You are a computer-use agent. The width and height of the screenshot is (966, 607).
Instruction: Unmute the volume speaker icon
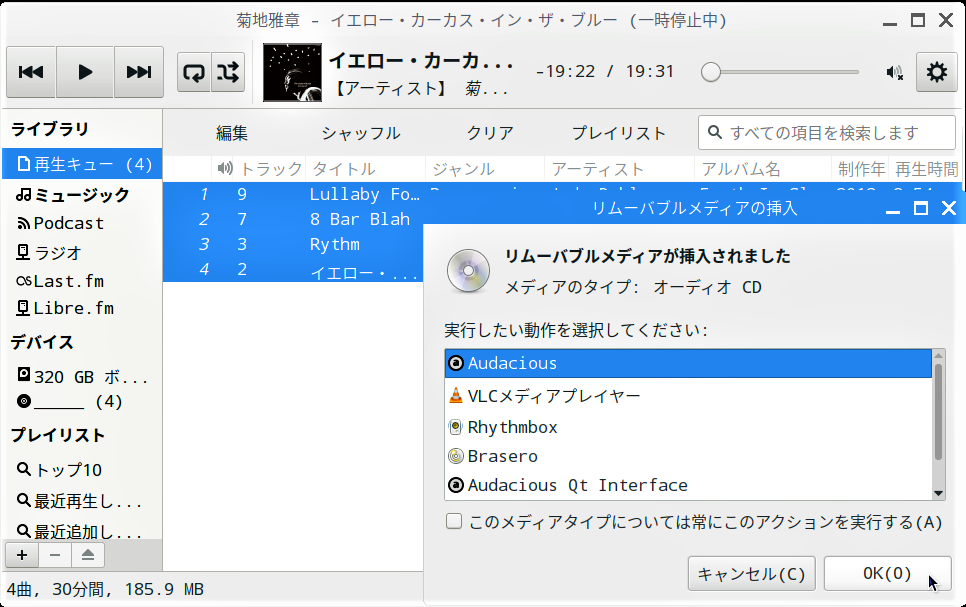(895, 73)
